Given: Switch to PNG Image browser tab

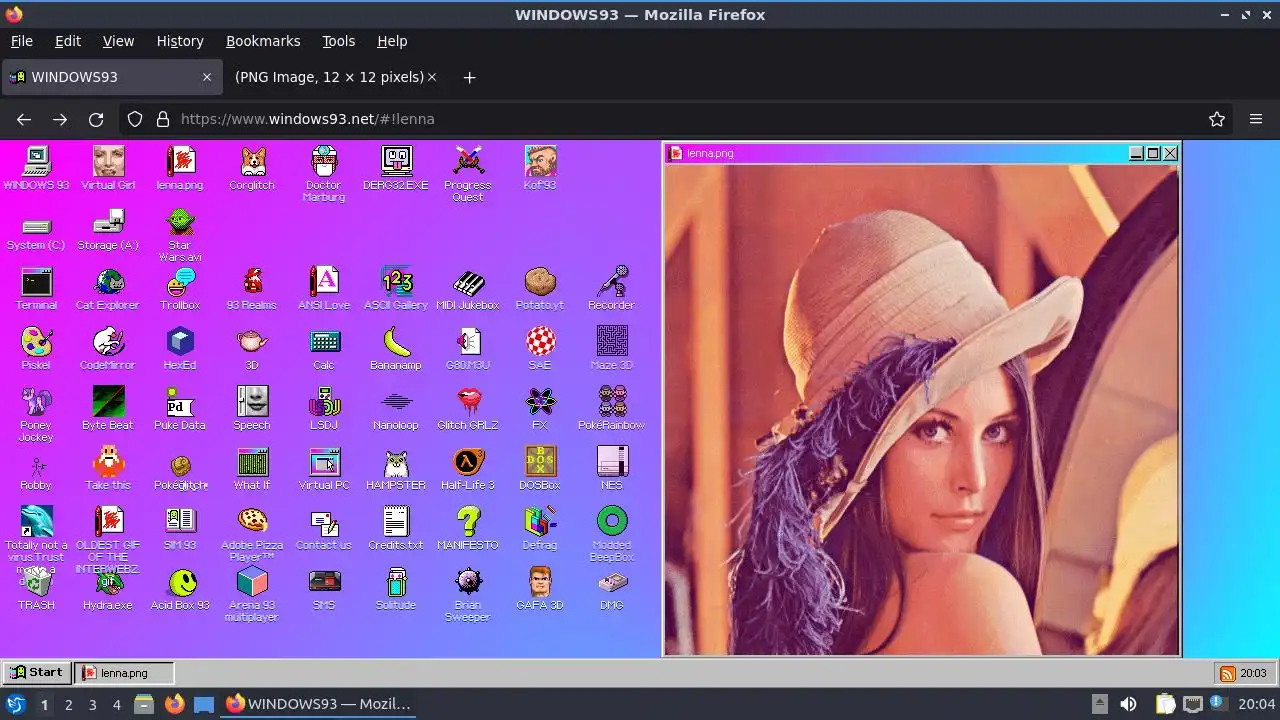Looking at the screenshot, I should pos(335,77).
